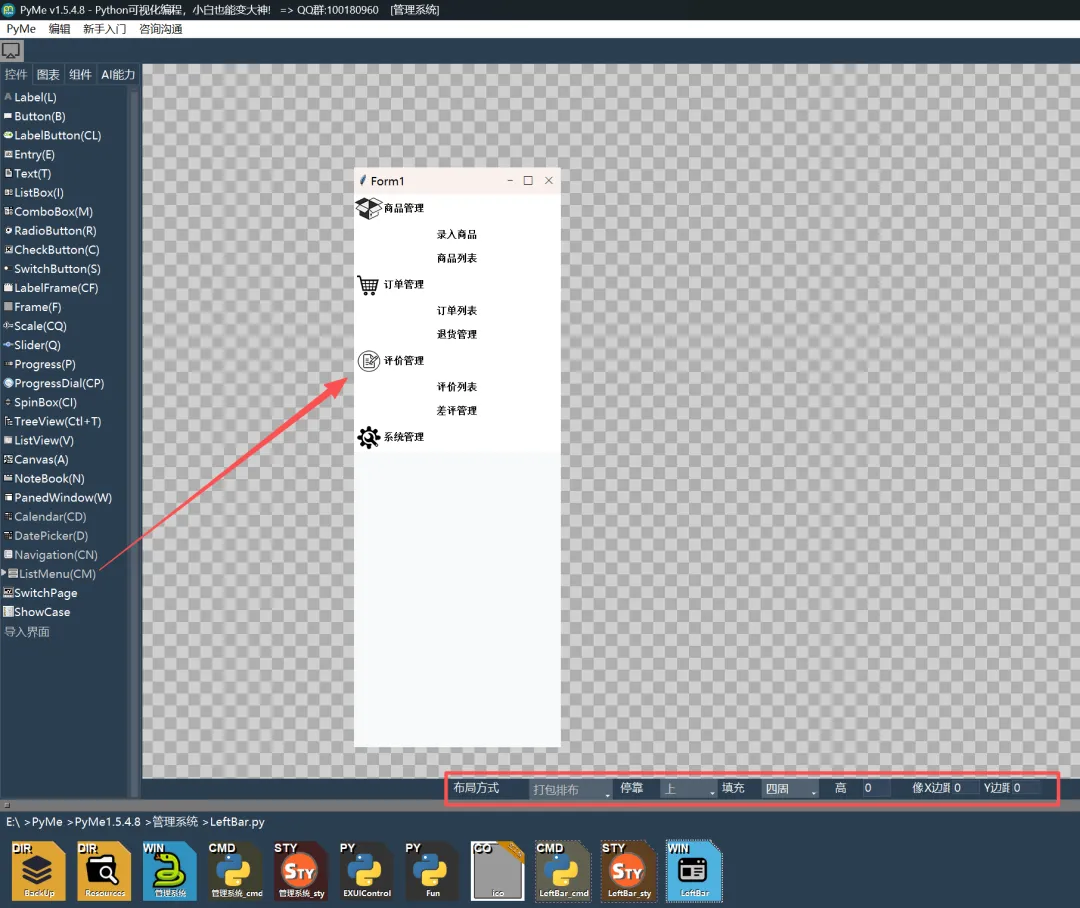
Task: Pick the ComboBox(M) widget
Action: coord(48,211)
